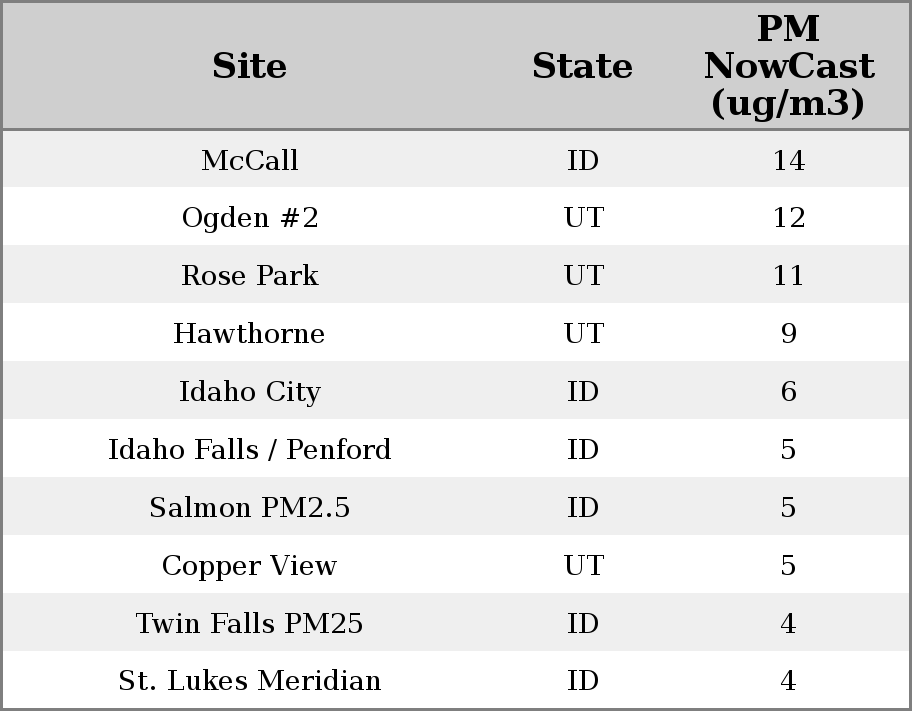
Task: Click the PM NowCast (ug/m3) column header
Action: (x=788, y=66)
